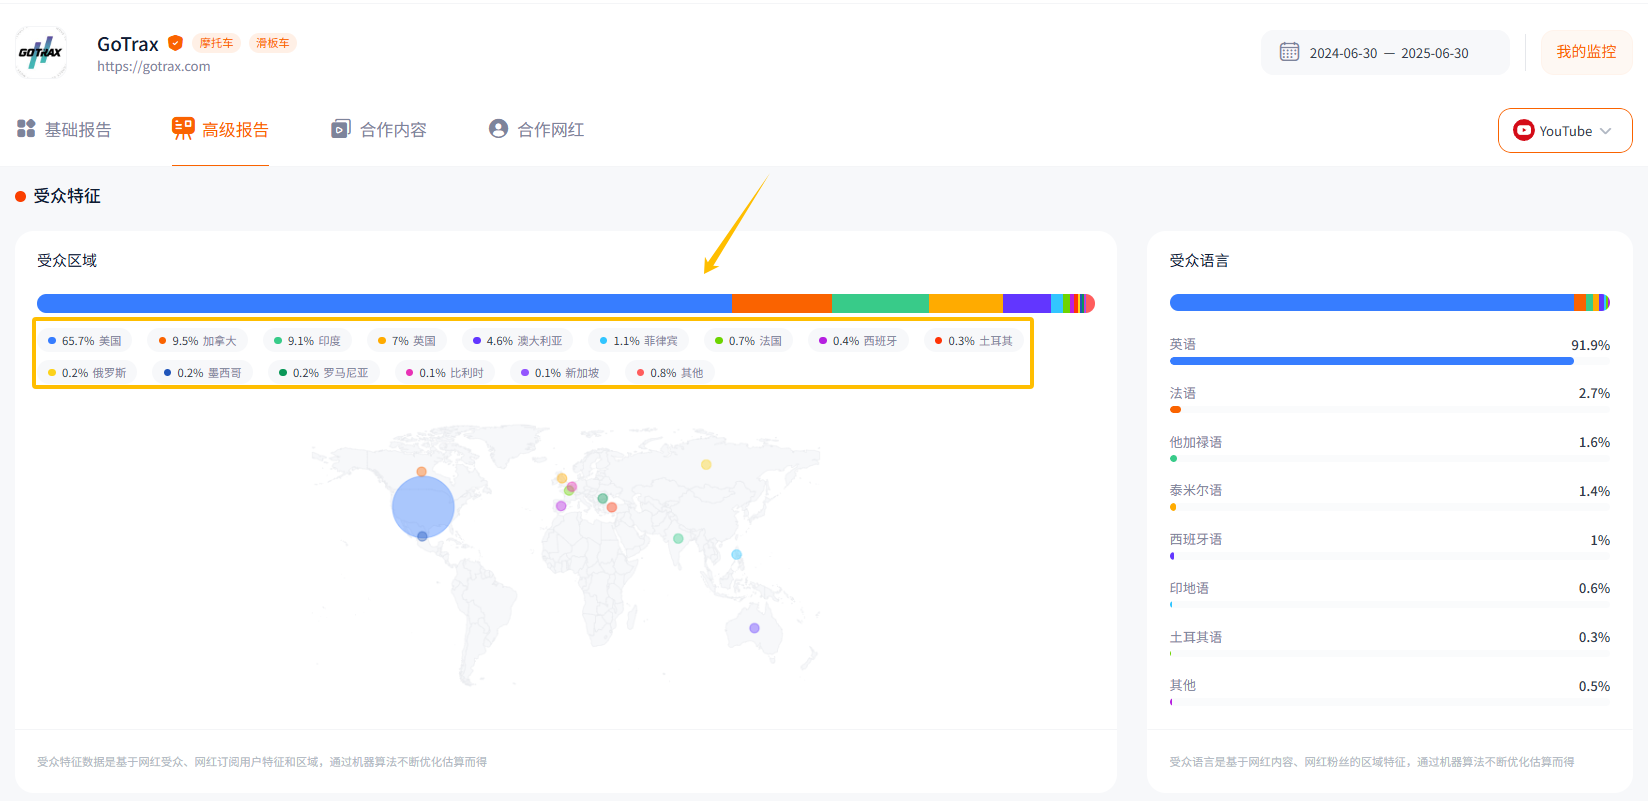This screenshot has height=801, width=1648.
Task: Open the start date 2024-06-30 field
Action: 1343,53
